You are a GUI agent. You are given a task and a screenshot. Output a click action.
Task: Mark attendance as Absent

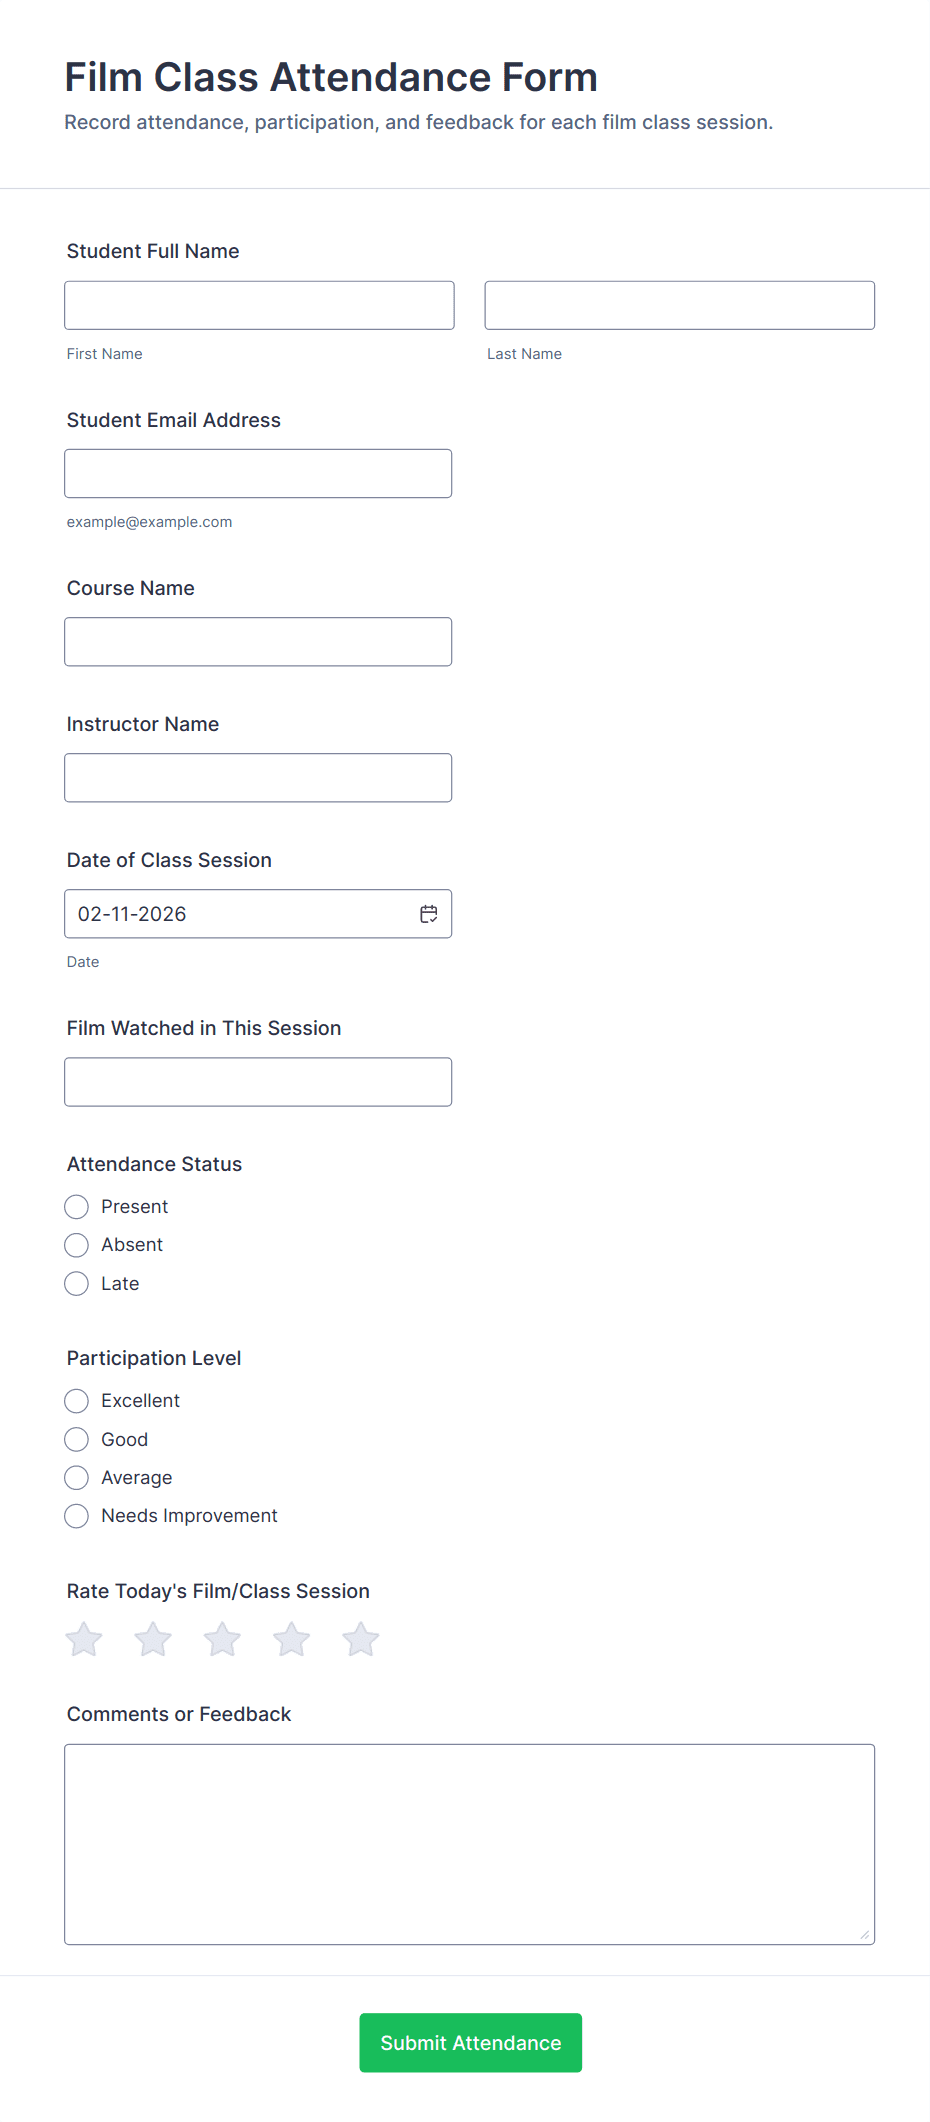click(77, 1245)
